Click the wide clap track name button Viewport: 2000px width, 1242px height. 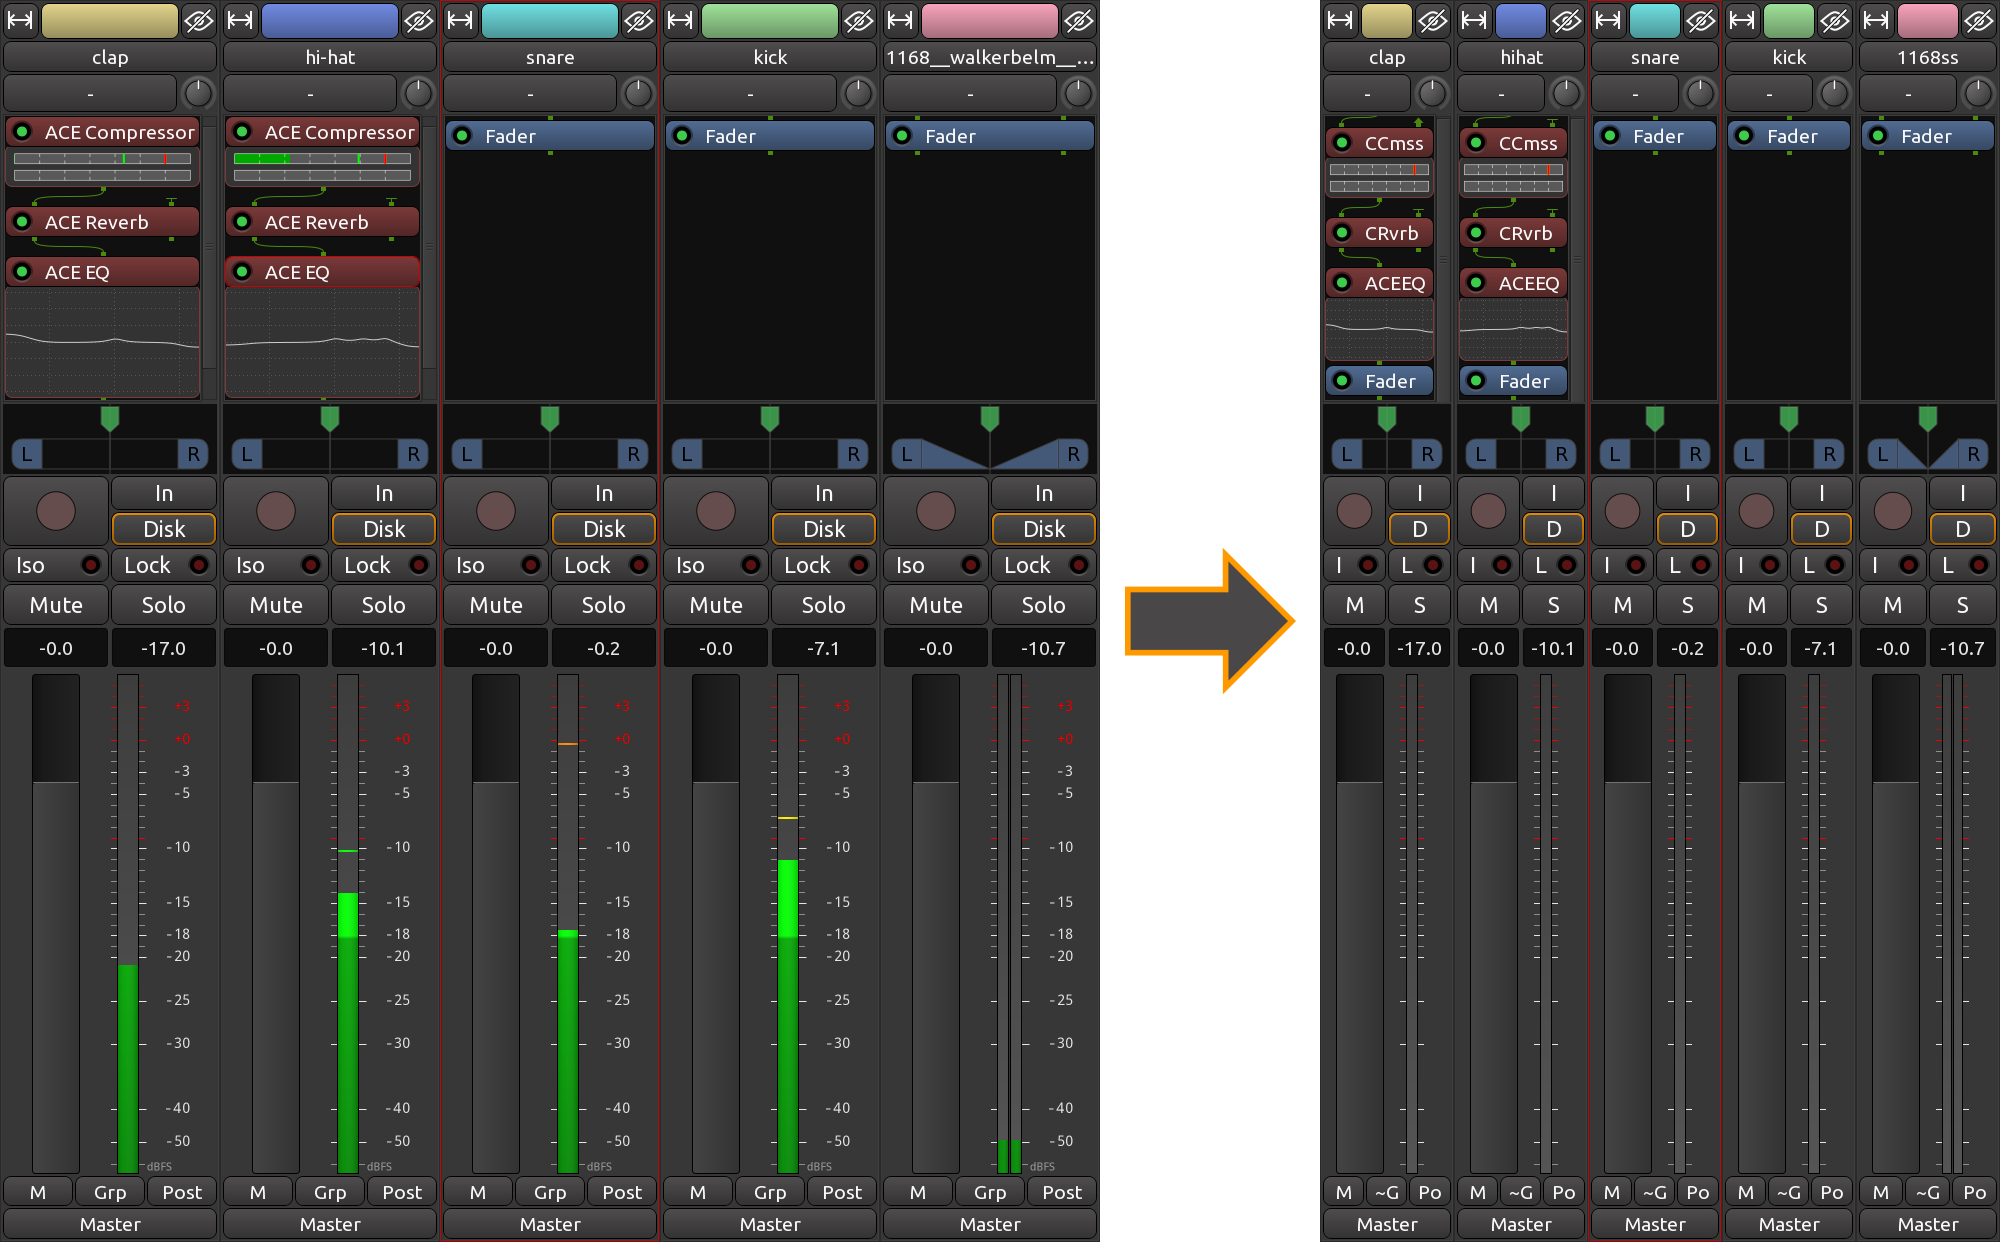pyautogui.click(x=110, y=57)
